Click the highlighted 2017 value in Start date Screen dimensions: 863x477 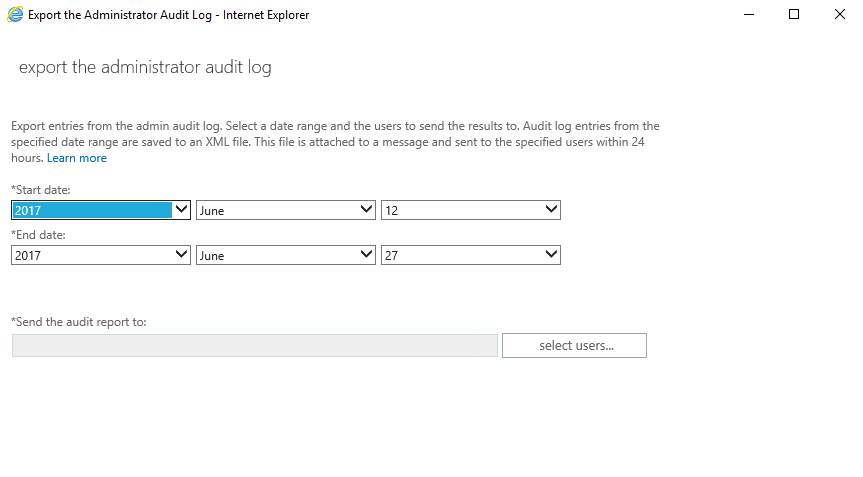[x=92, y=210]
